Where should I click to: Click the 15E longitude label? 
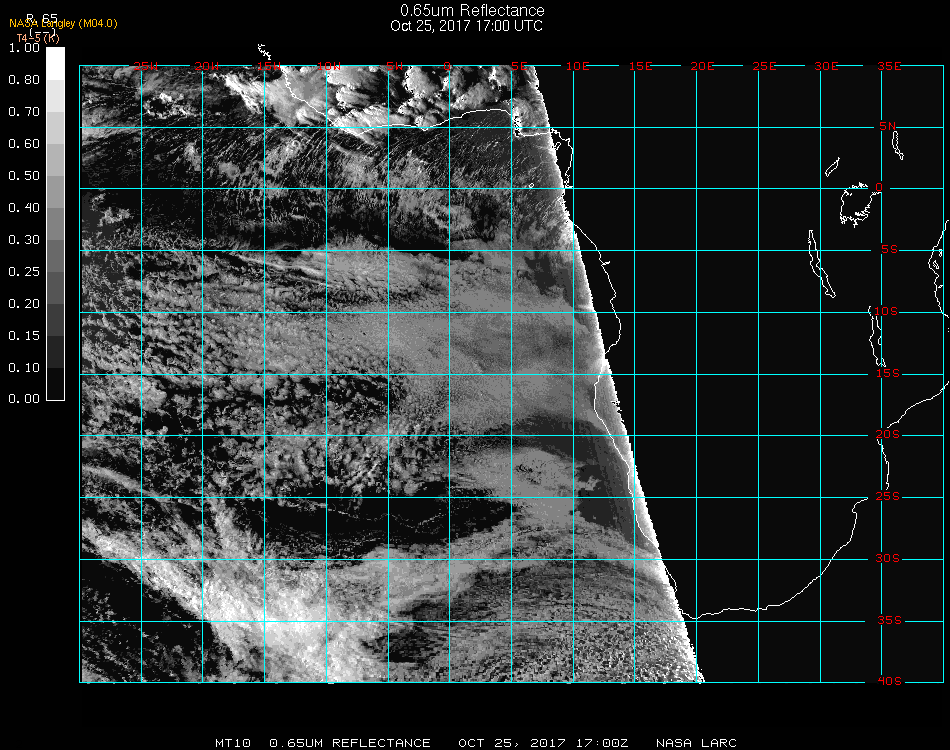[x=640, y=66]
